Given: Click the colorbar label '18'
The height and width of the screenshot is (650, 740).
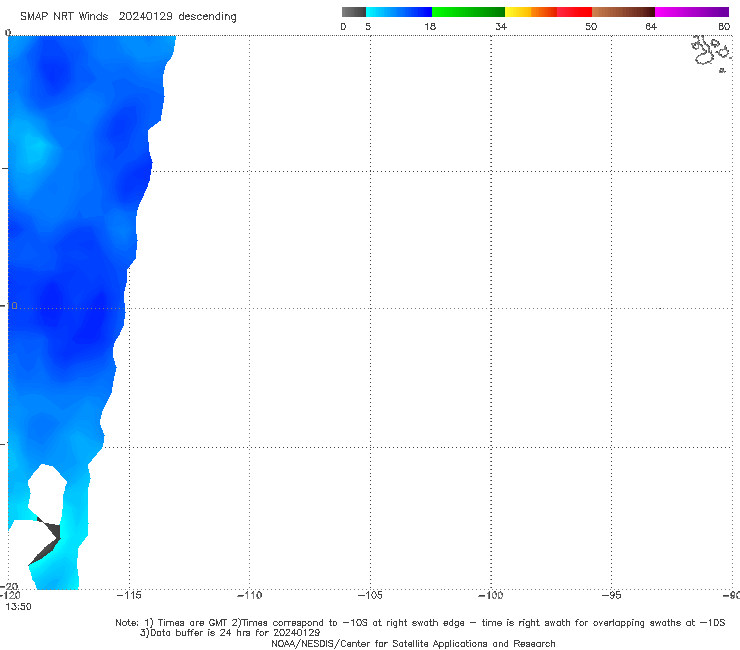Looking at the screenshot, I should (x=430, y=27).
